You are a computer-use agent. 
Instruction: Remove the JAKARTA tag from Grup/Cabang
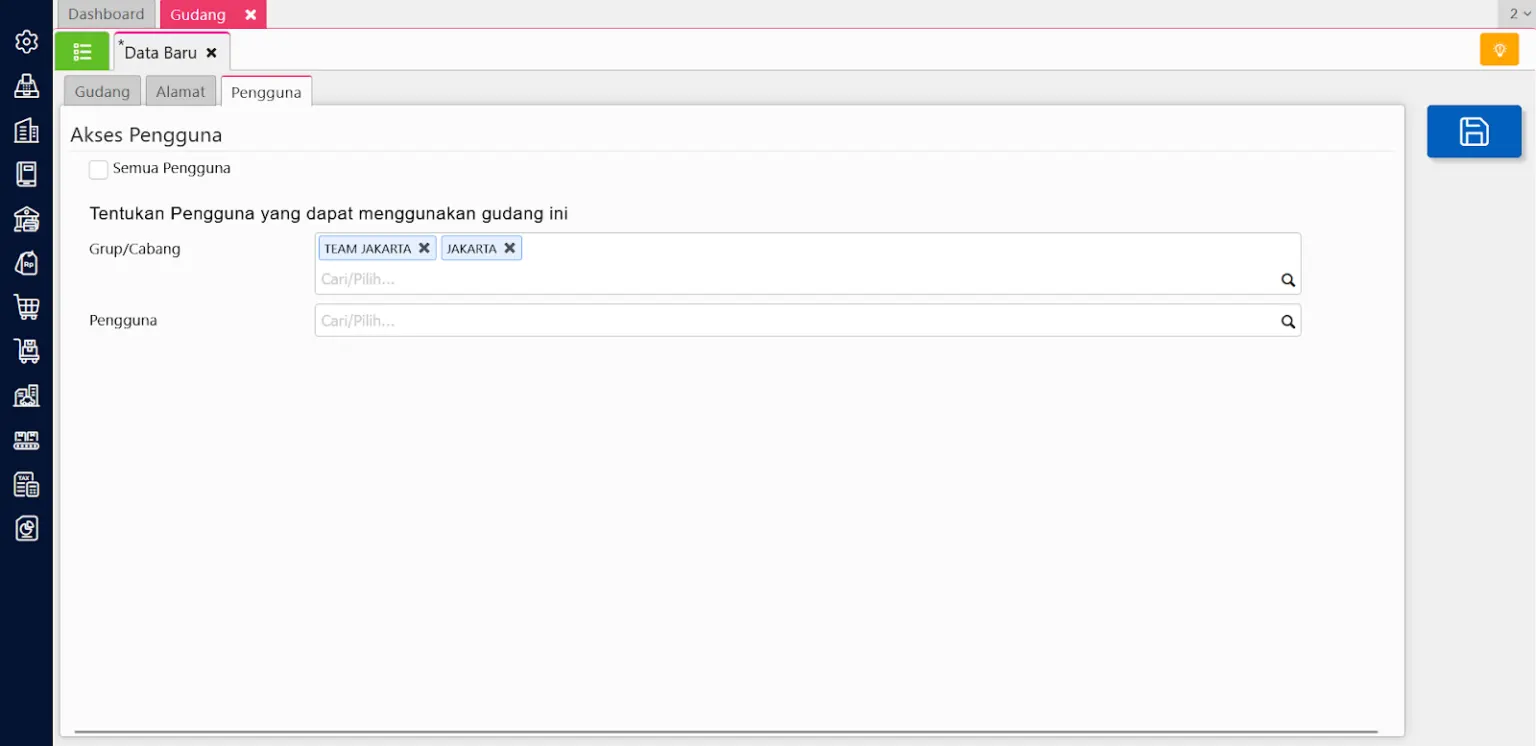click(509, 248)
